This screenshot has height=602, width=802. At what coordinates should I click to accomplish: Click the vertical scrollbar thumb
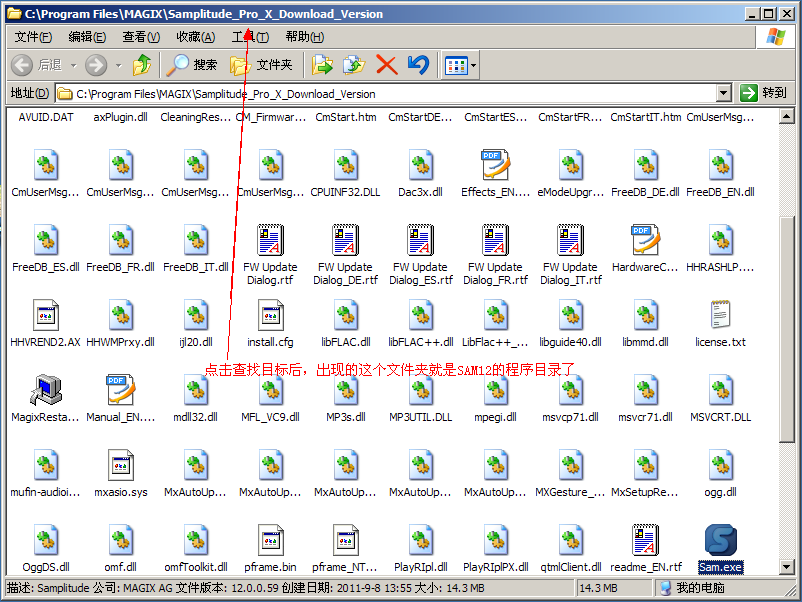[x=787, y=329]
